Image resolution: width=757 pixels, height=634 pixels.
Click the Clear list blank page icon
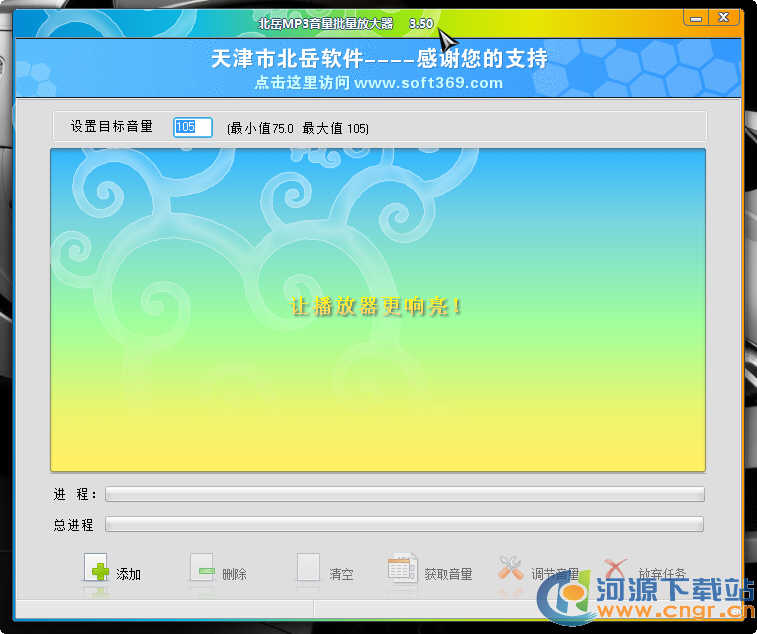point(308,567)
